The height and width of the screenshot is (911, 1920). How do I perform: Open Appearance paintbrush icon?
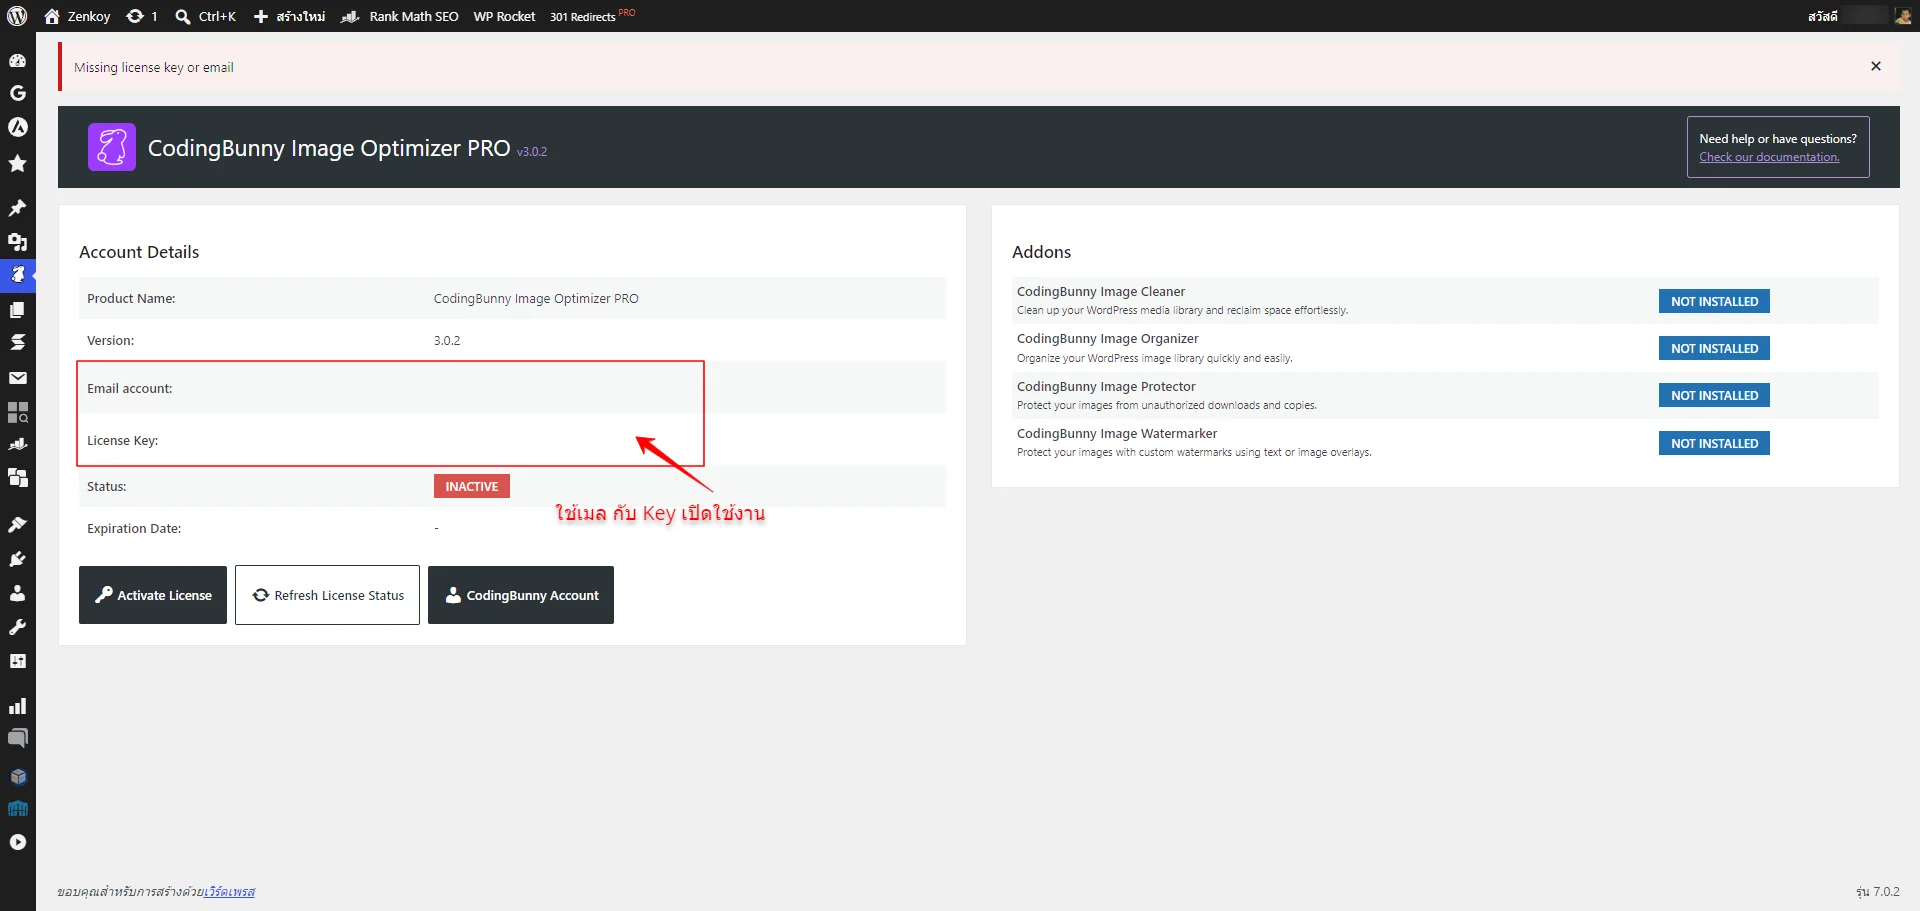coord(17,524)
